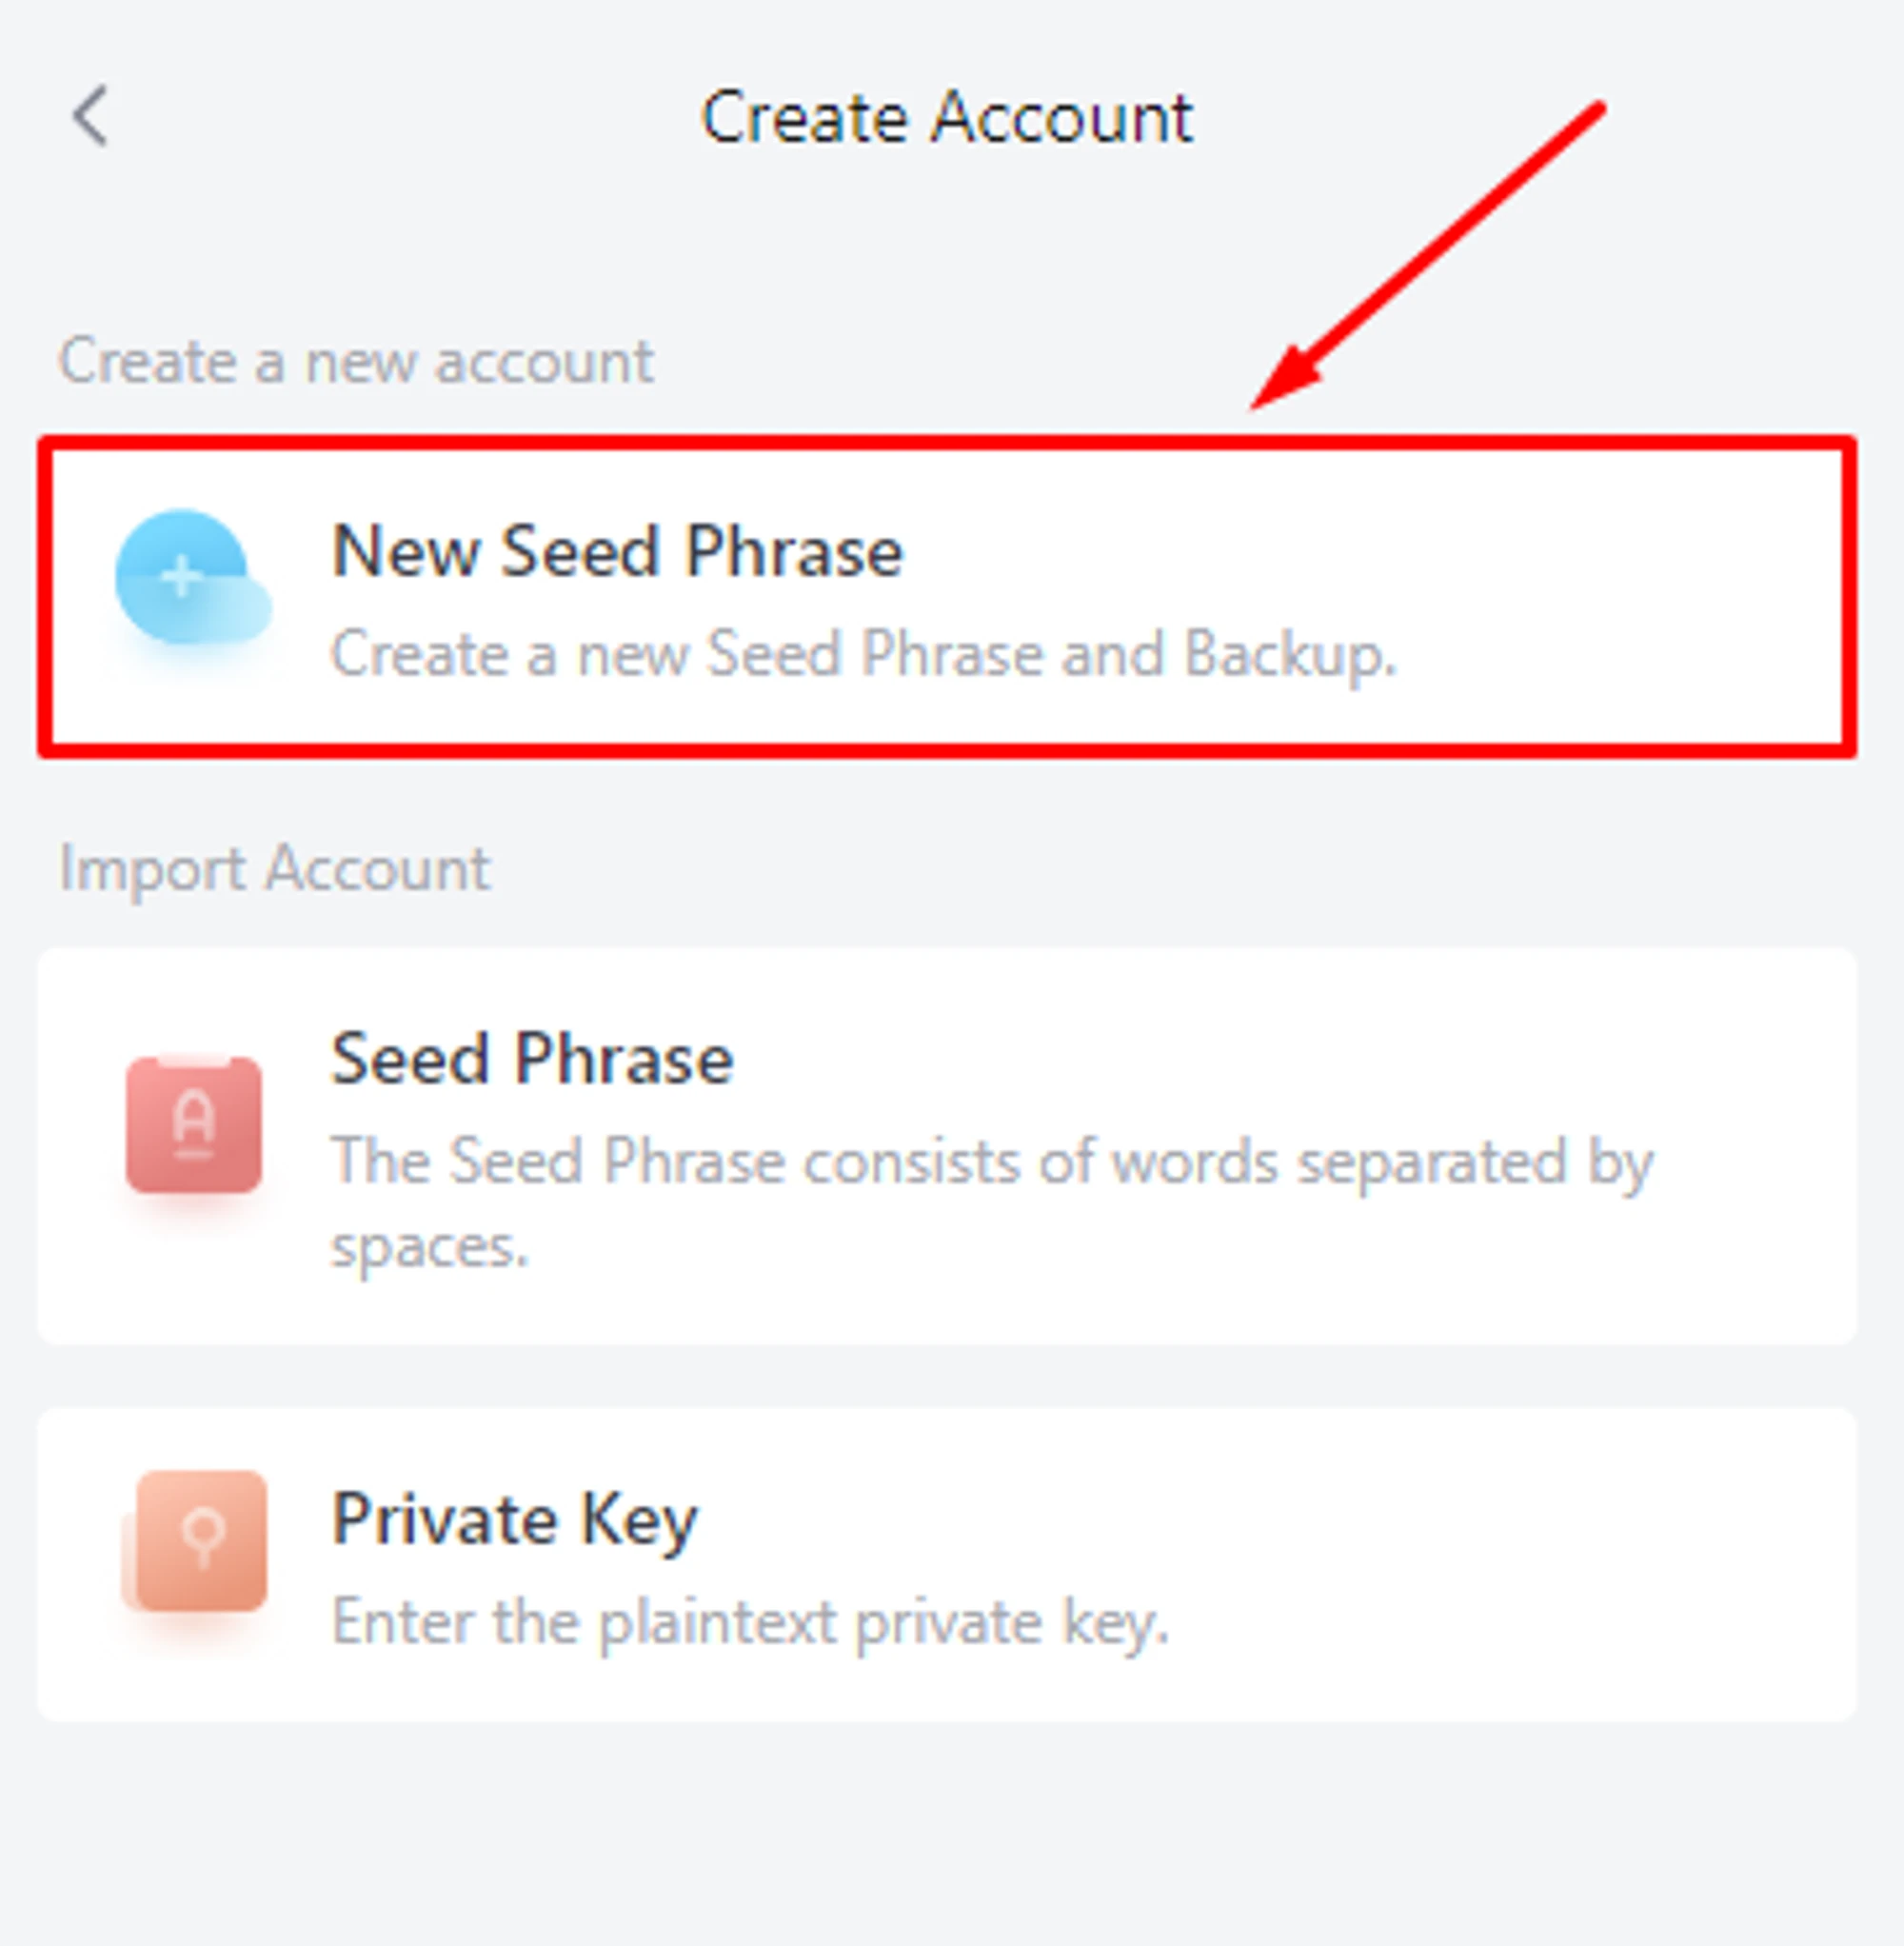
Task: Click blank area right of "Seed Phrase" import title
Action: click(x=1300, y=1058)
